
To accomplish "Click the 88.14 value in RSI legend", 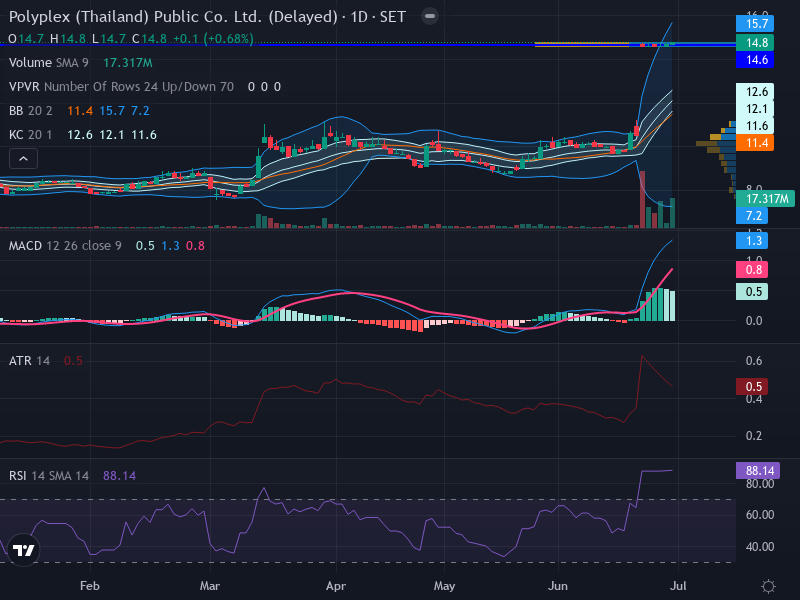I will 119,476.
